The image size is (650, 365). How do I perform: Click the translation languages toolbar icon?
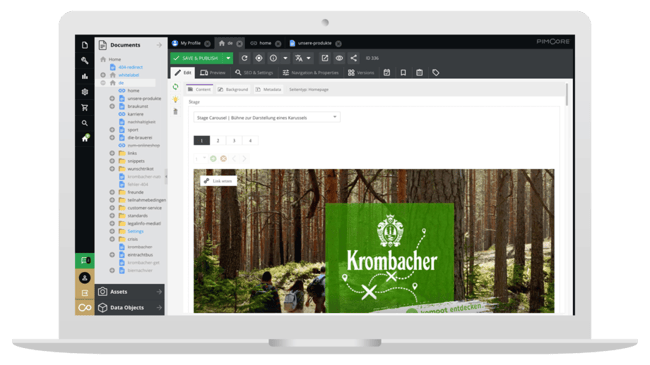(298, 58)
